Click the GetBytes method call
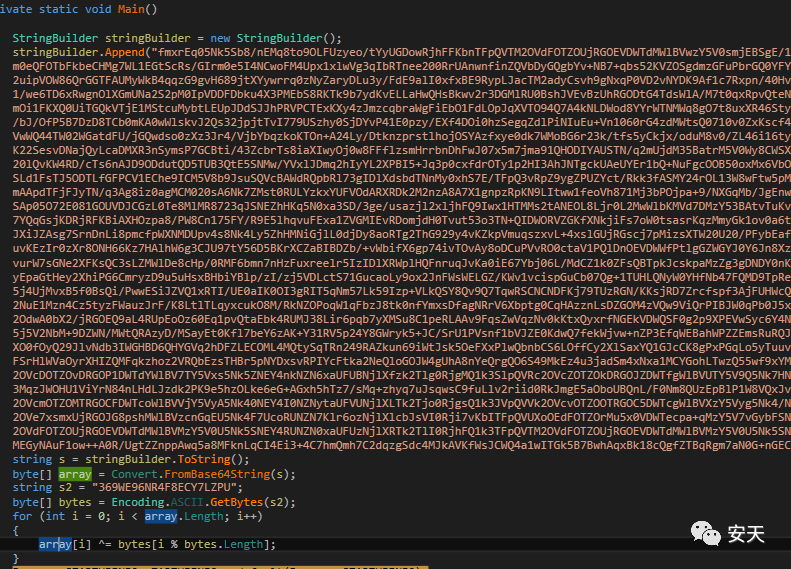The width and height of the screenshot is (791, 569). coord(237,502)
